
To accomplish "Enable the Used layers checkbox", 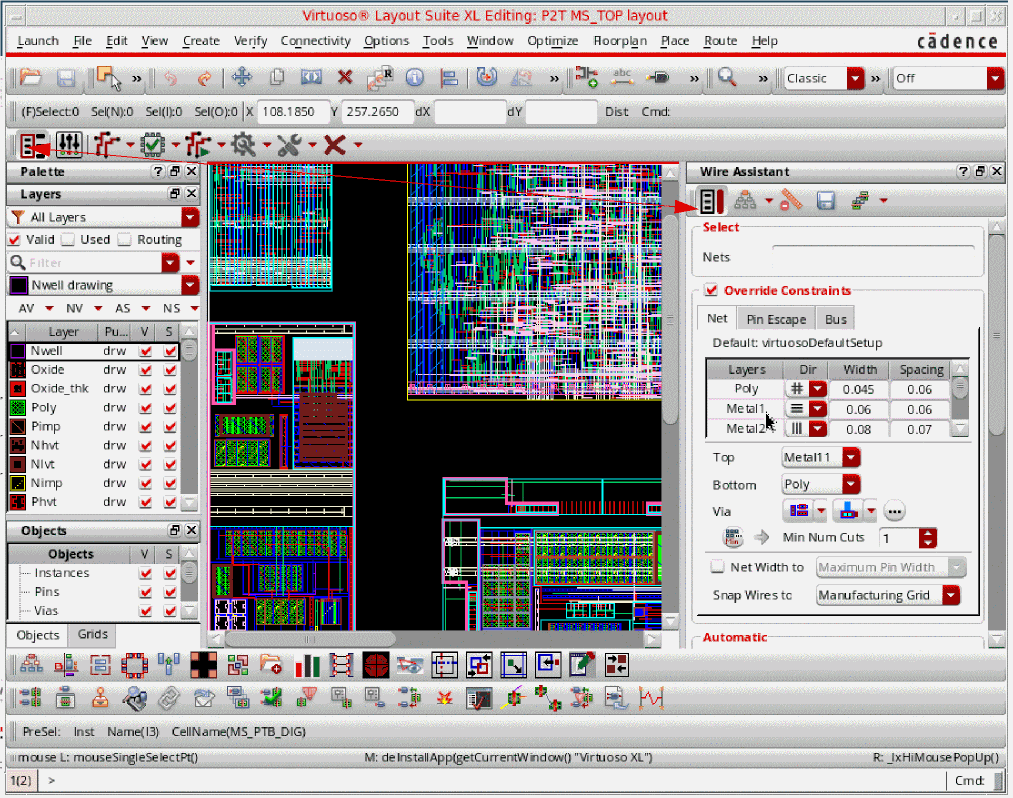I will point(68,240).
